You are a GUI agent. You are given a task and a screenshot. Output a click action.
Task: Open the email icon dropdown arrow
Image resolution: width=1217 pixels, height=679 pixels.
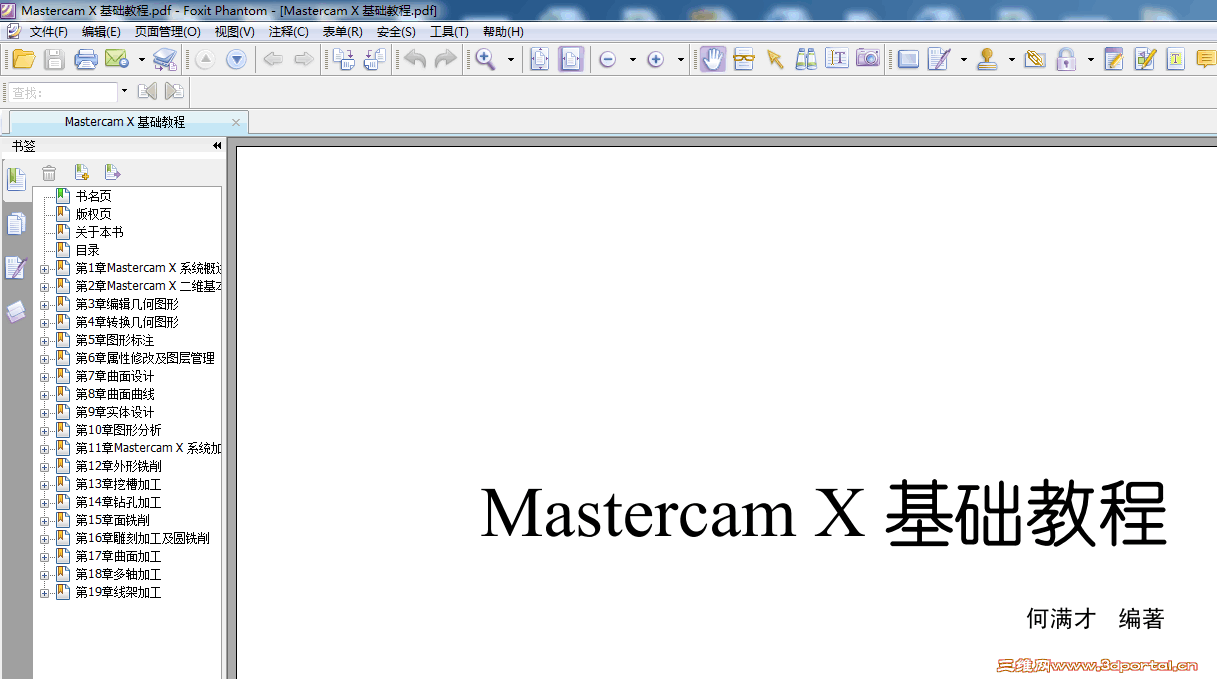pyautogui.click(x=142, y=60)
